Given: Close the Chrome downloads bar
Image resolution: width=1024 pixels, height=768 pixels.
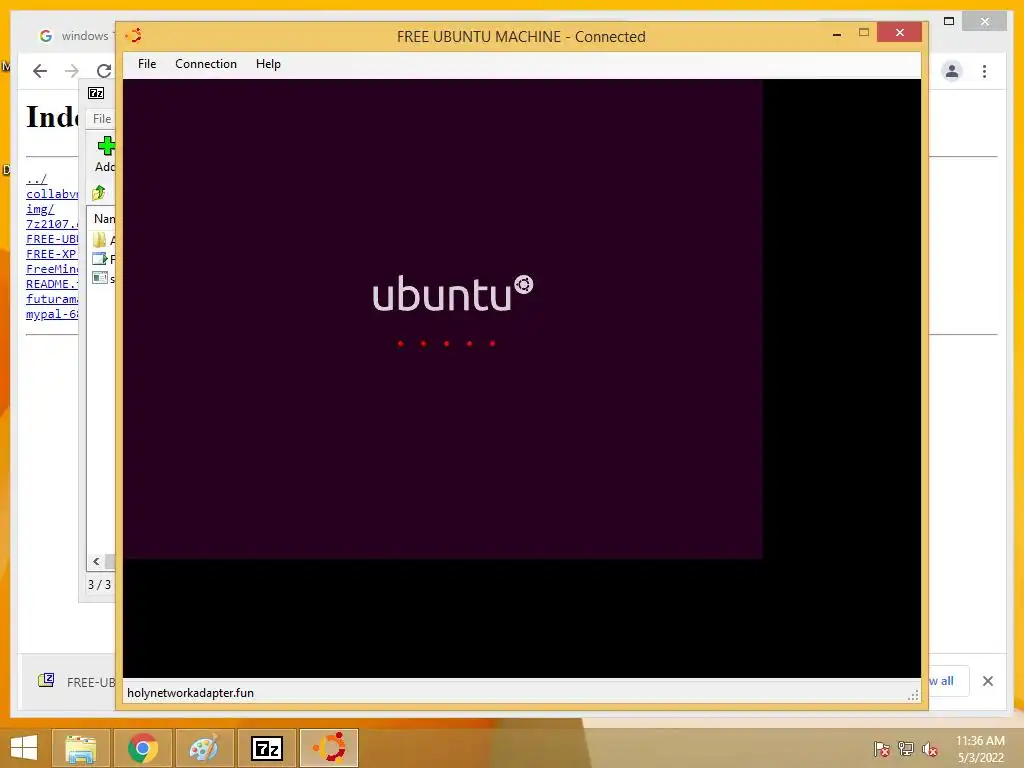Looking at the screenshot, I should [988, 681].
